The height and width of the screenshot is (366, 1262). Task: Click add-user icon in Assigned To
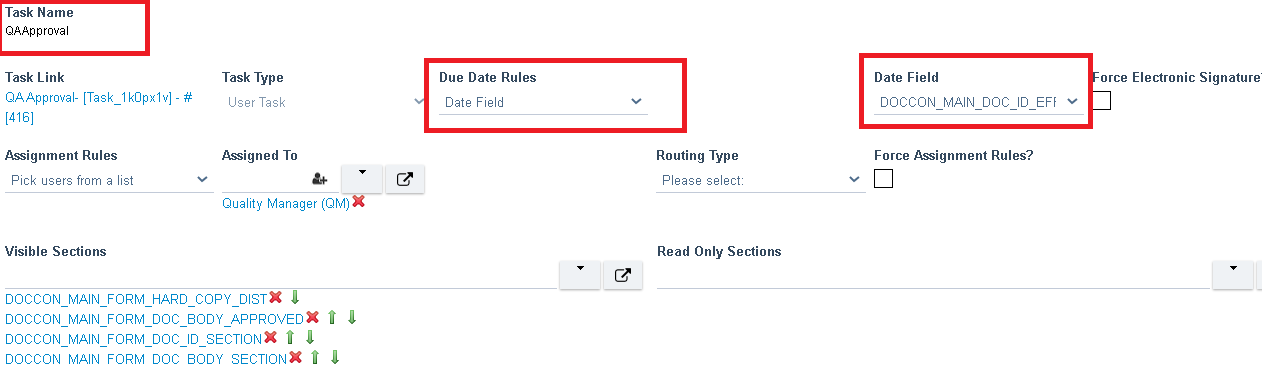(320, 179)
